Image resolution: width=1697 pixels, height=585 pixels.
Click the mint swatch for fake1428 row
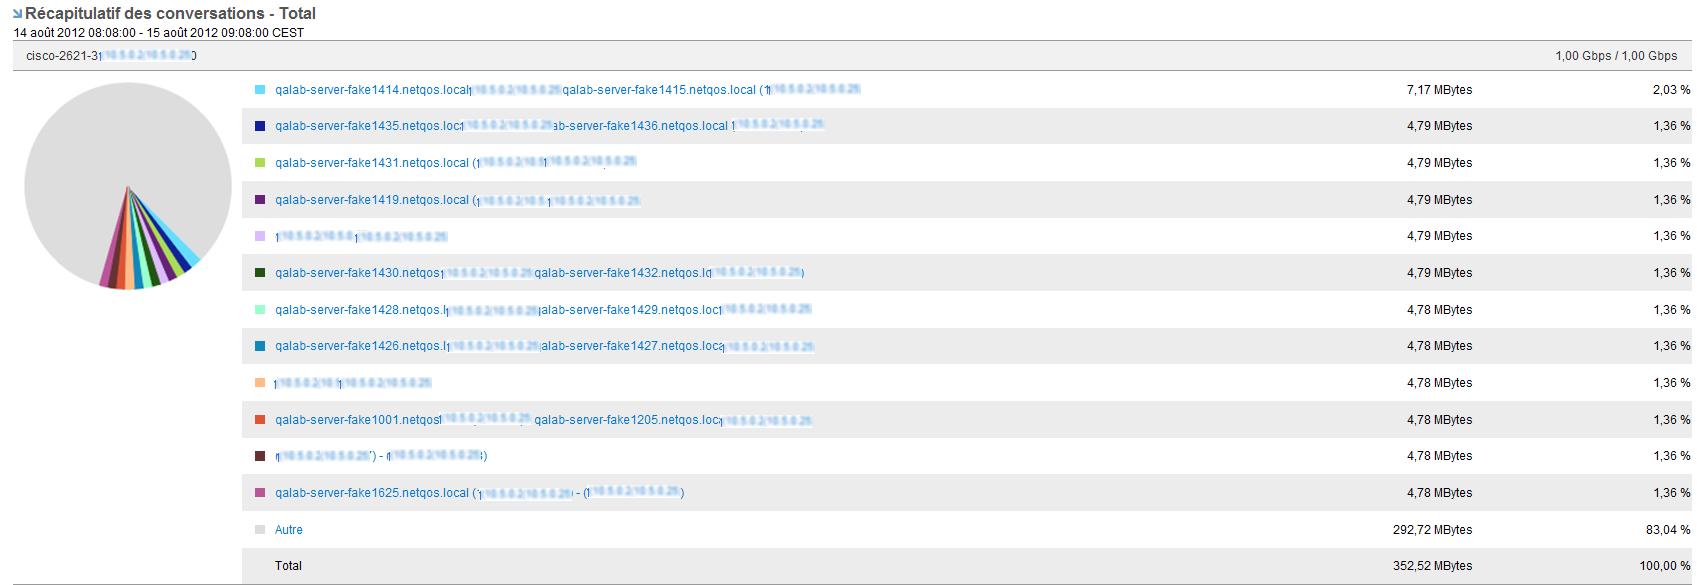click(x=260, y=310)
